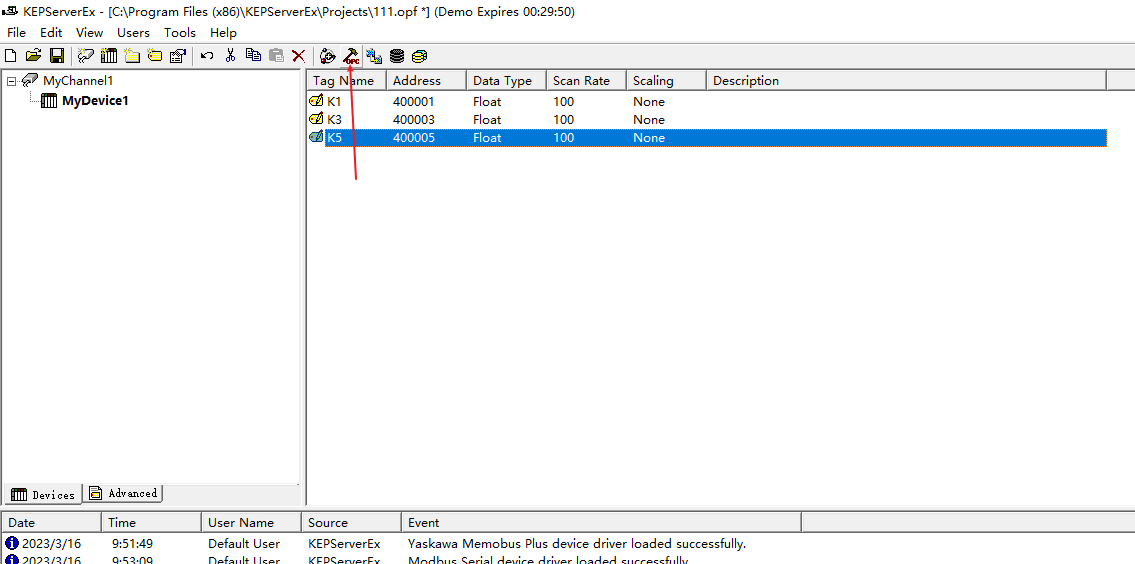This screenshot has width=1135, height=564.
Task: Undo the last action
Action: [x=207, y=56]
